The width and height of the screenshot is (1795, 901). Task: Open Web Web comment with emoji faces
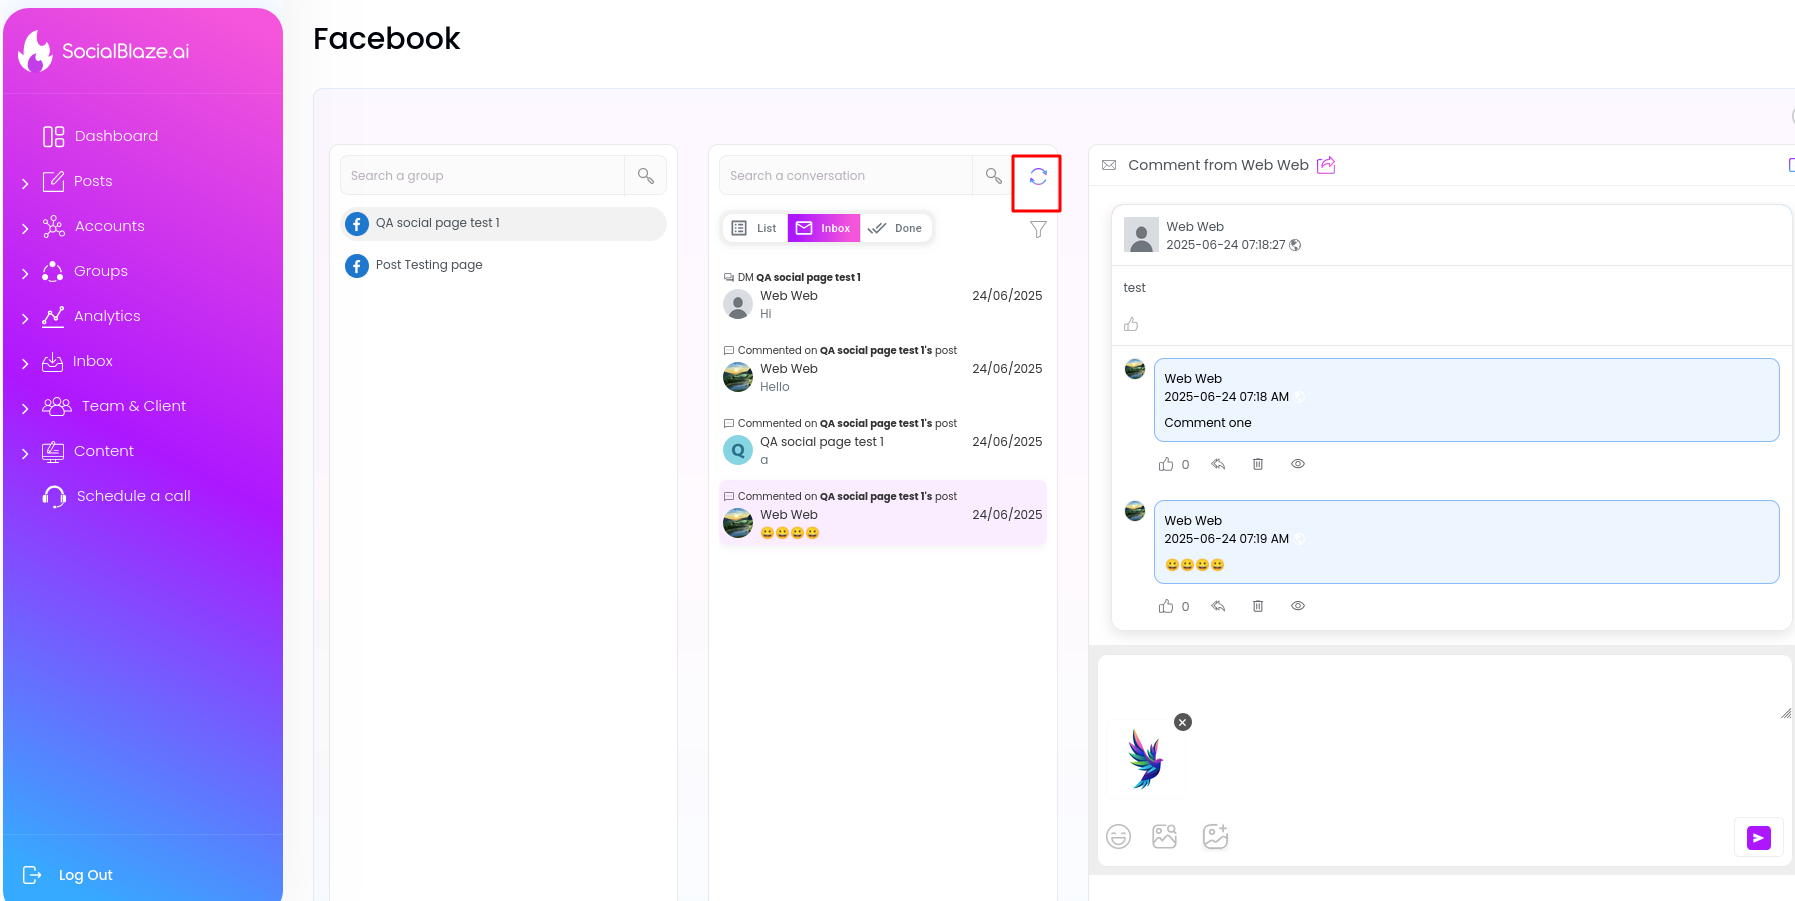(x=883, y=514)
